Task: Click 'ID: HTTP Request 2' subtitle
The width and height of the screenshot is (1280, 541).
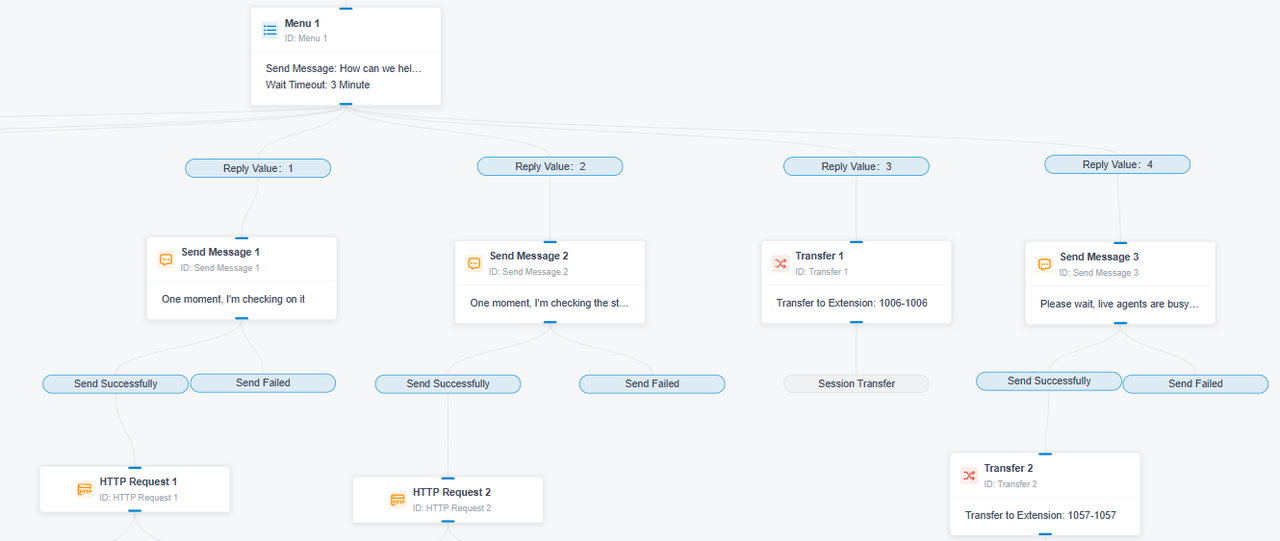Action: [x=452, y=508]
